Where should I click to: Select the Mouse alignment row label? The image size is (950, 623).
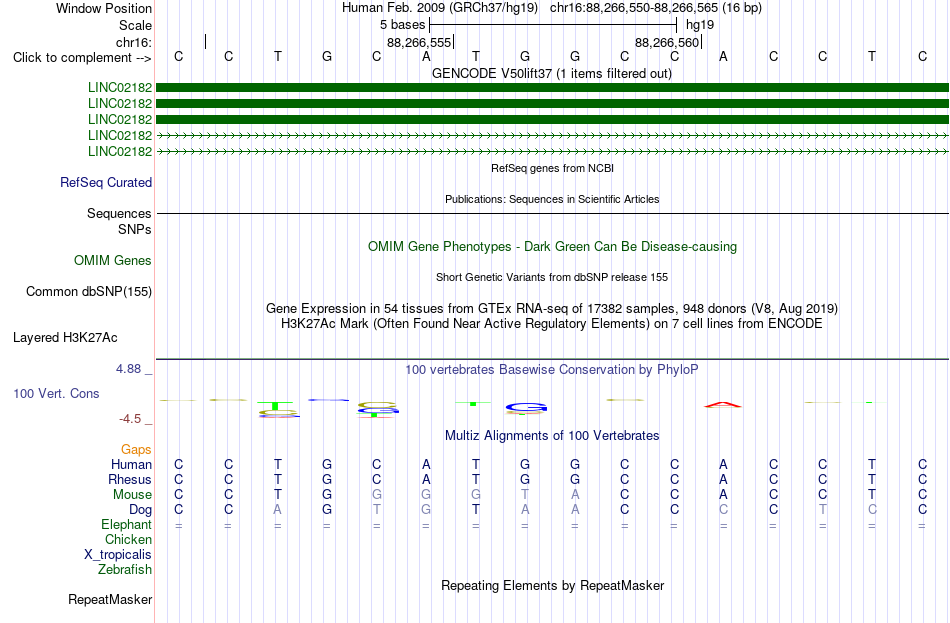133,495
